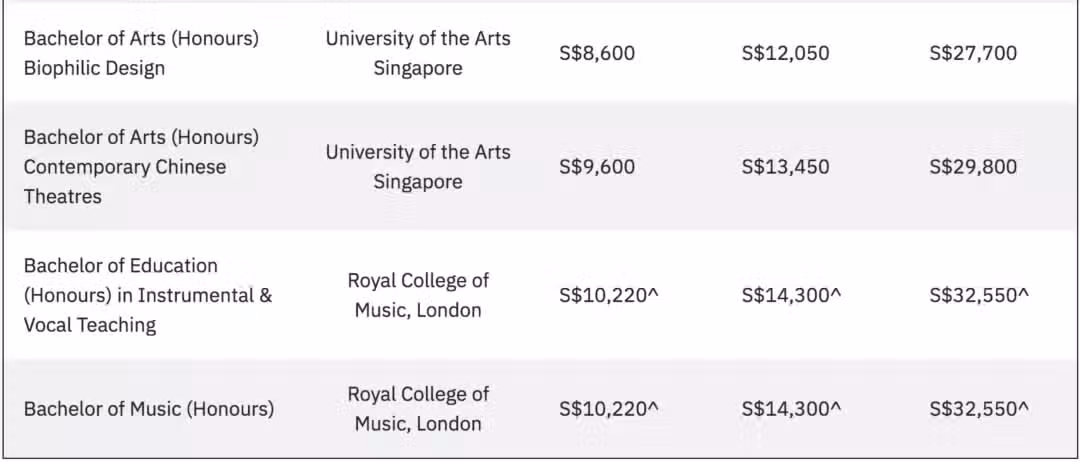Click S$32,550^ in the Bachelor of Education row

point(979,295)
